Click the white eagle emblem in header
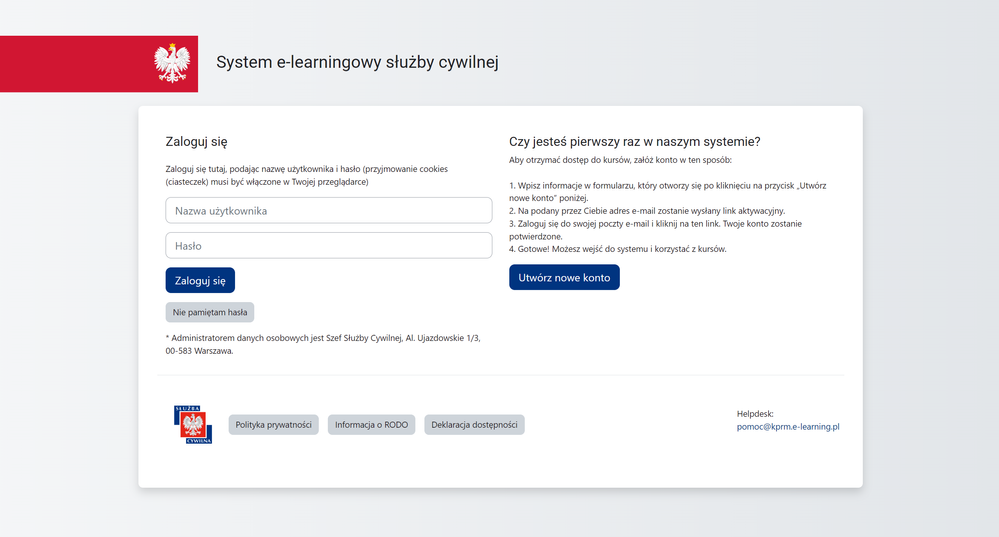The image size is (999, 537). point(172,63)
